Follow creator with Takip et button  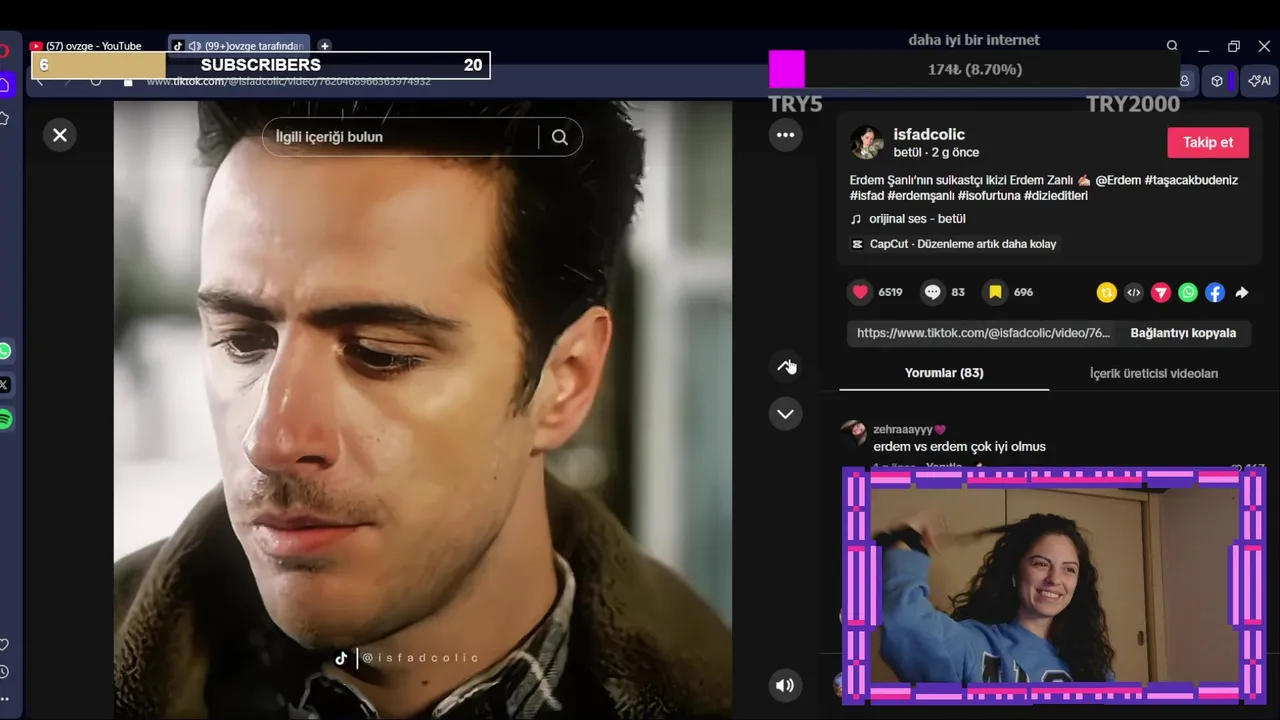pyautogui.click(x=1208, y=142)
